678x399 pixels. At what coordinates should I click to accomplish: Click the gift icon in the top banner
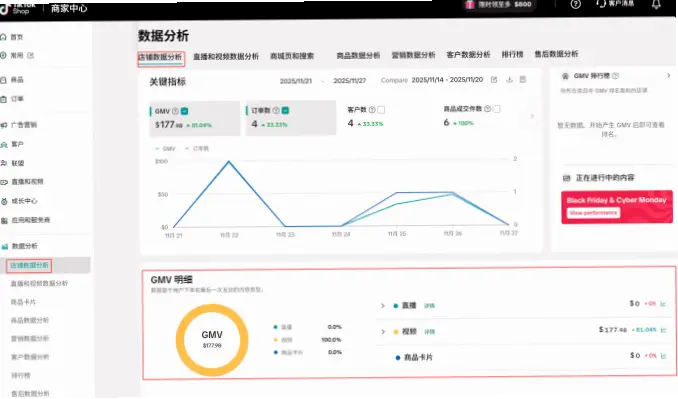(470, 5)
